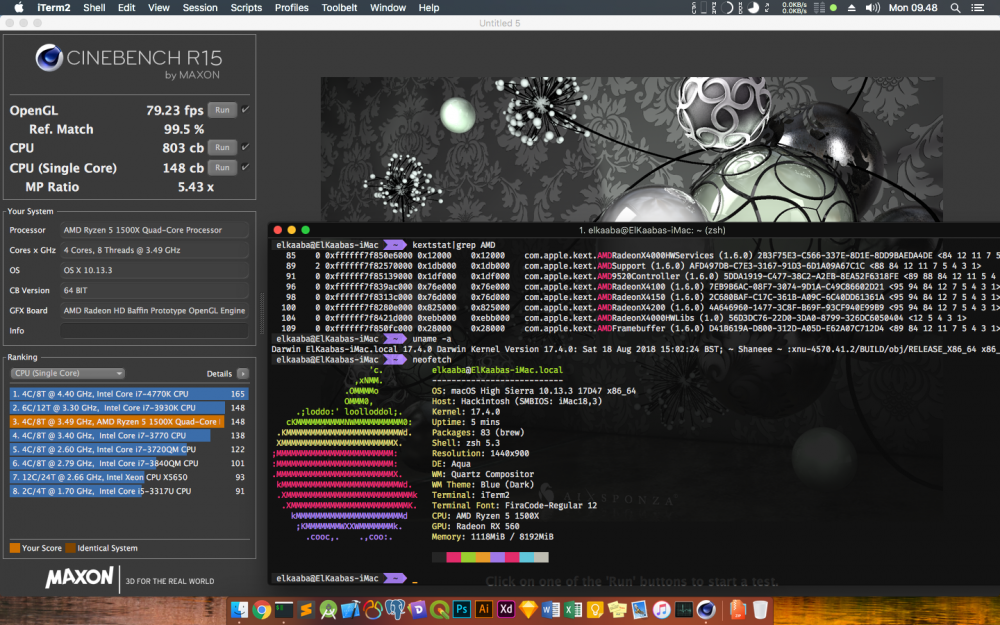Click the date and time in menu bar

point(913,8)
